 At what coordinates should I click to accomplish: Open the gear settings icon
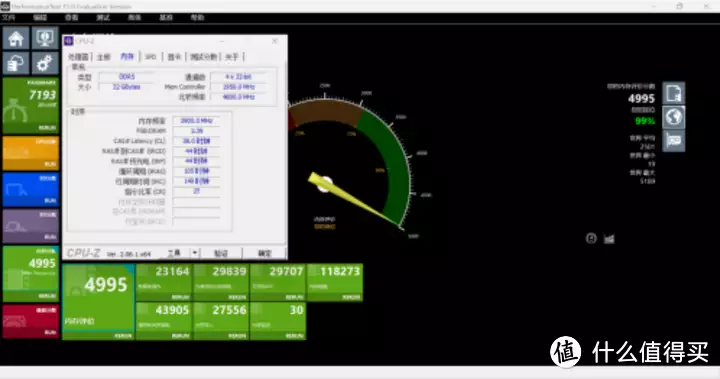tap(45, 63)
